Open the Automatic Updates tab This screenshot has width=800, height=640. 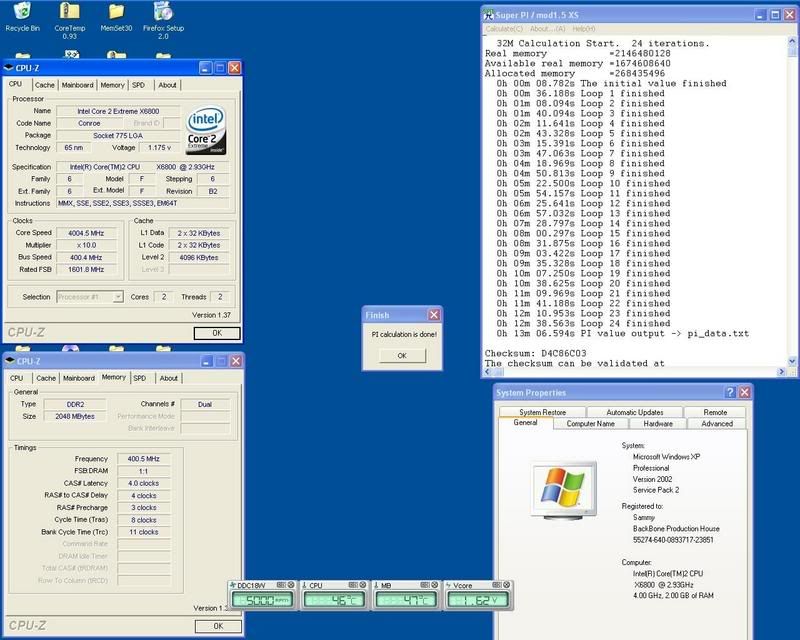[635, 412]
